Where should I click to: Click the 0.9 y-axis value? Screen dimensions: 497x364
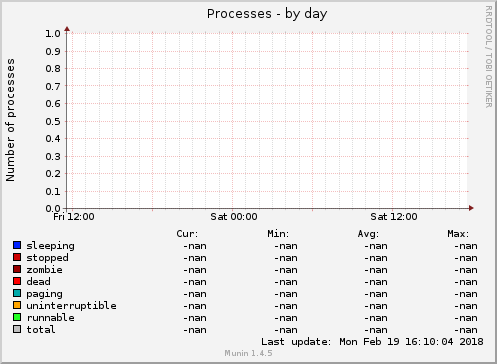(x=53, y=51)
